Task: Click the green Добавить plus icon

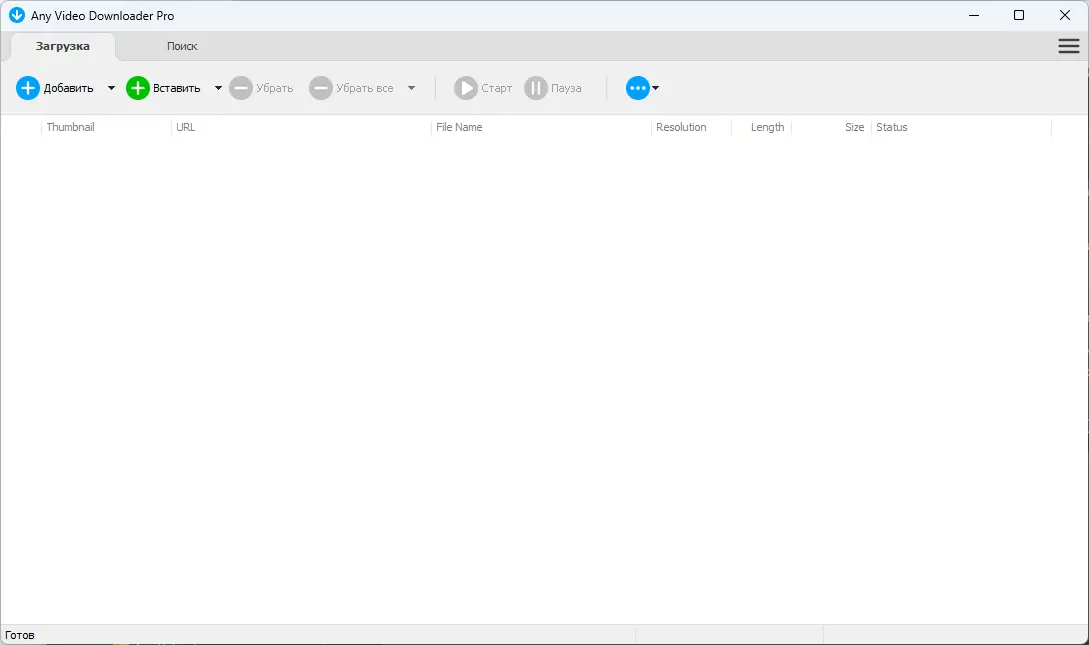Action: point(27,88)
